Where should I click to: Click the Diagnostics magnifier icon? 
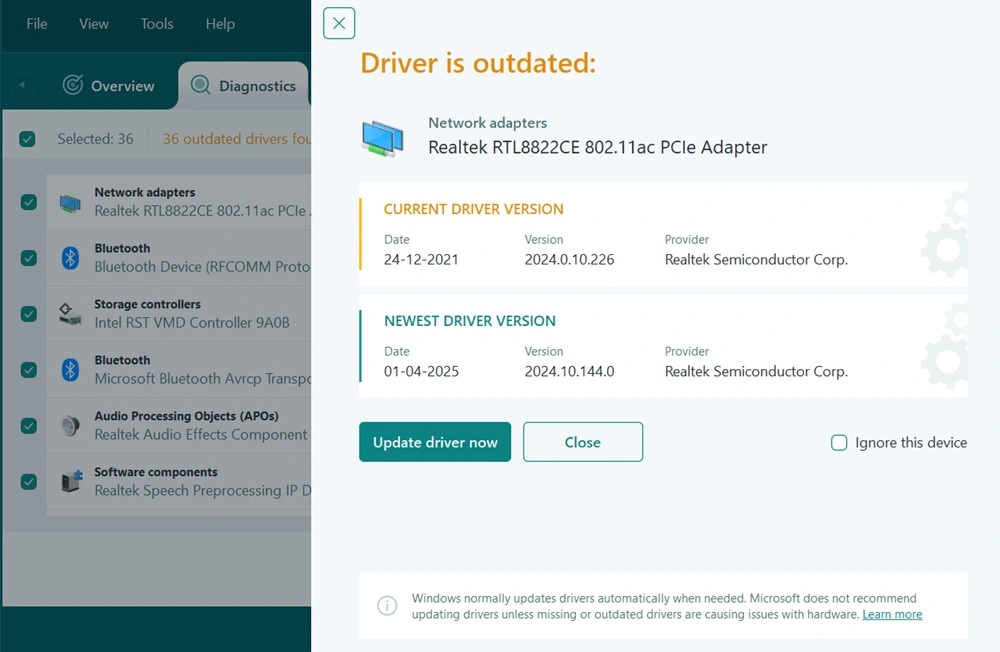pyautogui.click(x=201, y=84)
